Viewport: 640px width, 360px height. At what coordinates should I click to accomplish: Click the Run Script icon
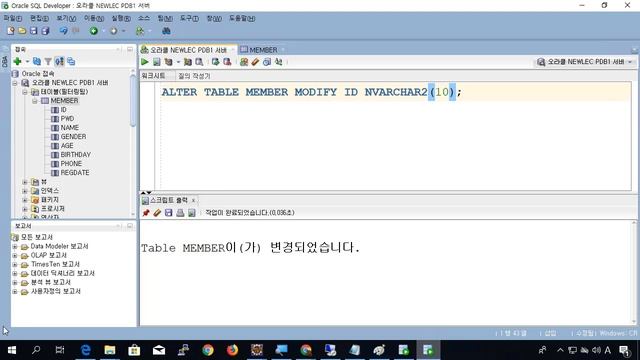click(x=156, y=62)
